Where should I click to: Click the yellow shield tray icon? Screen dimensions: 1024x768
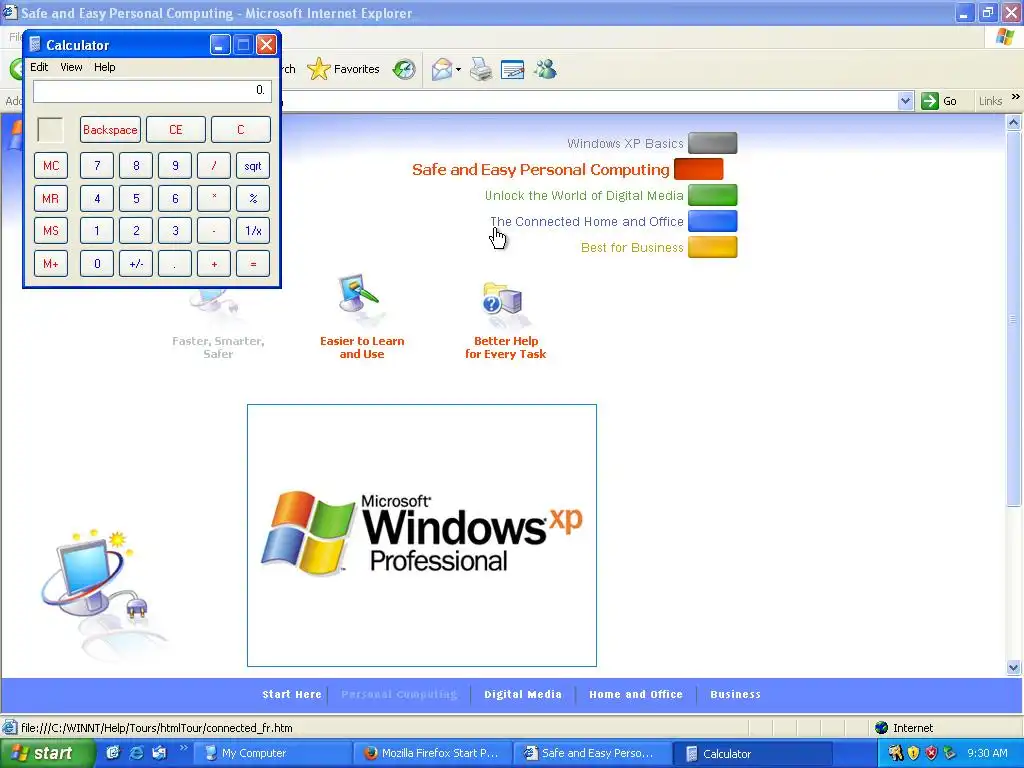[914, 753]
